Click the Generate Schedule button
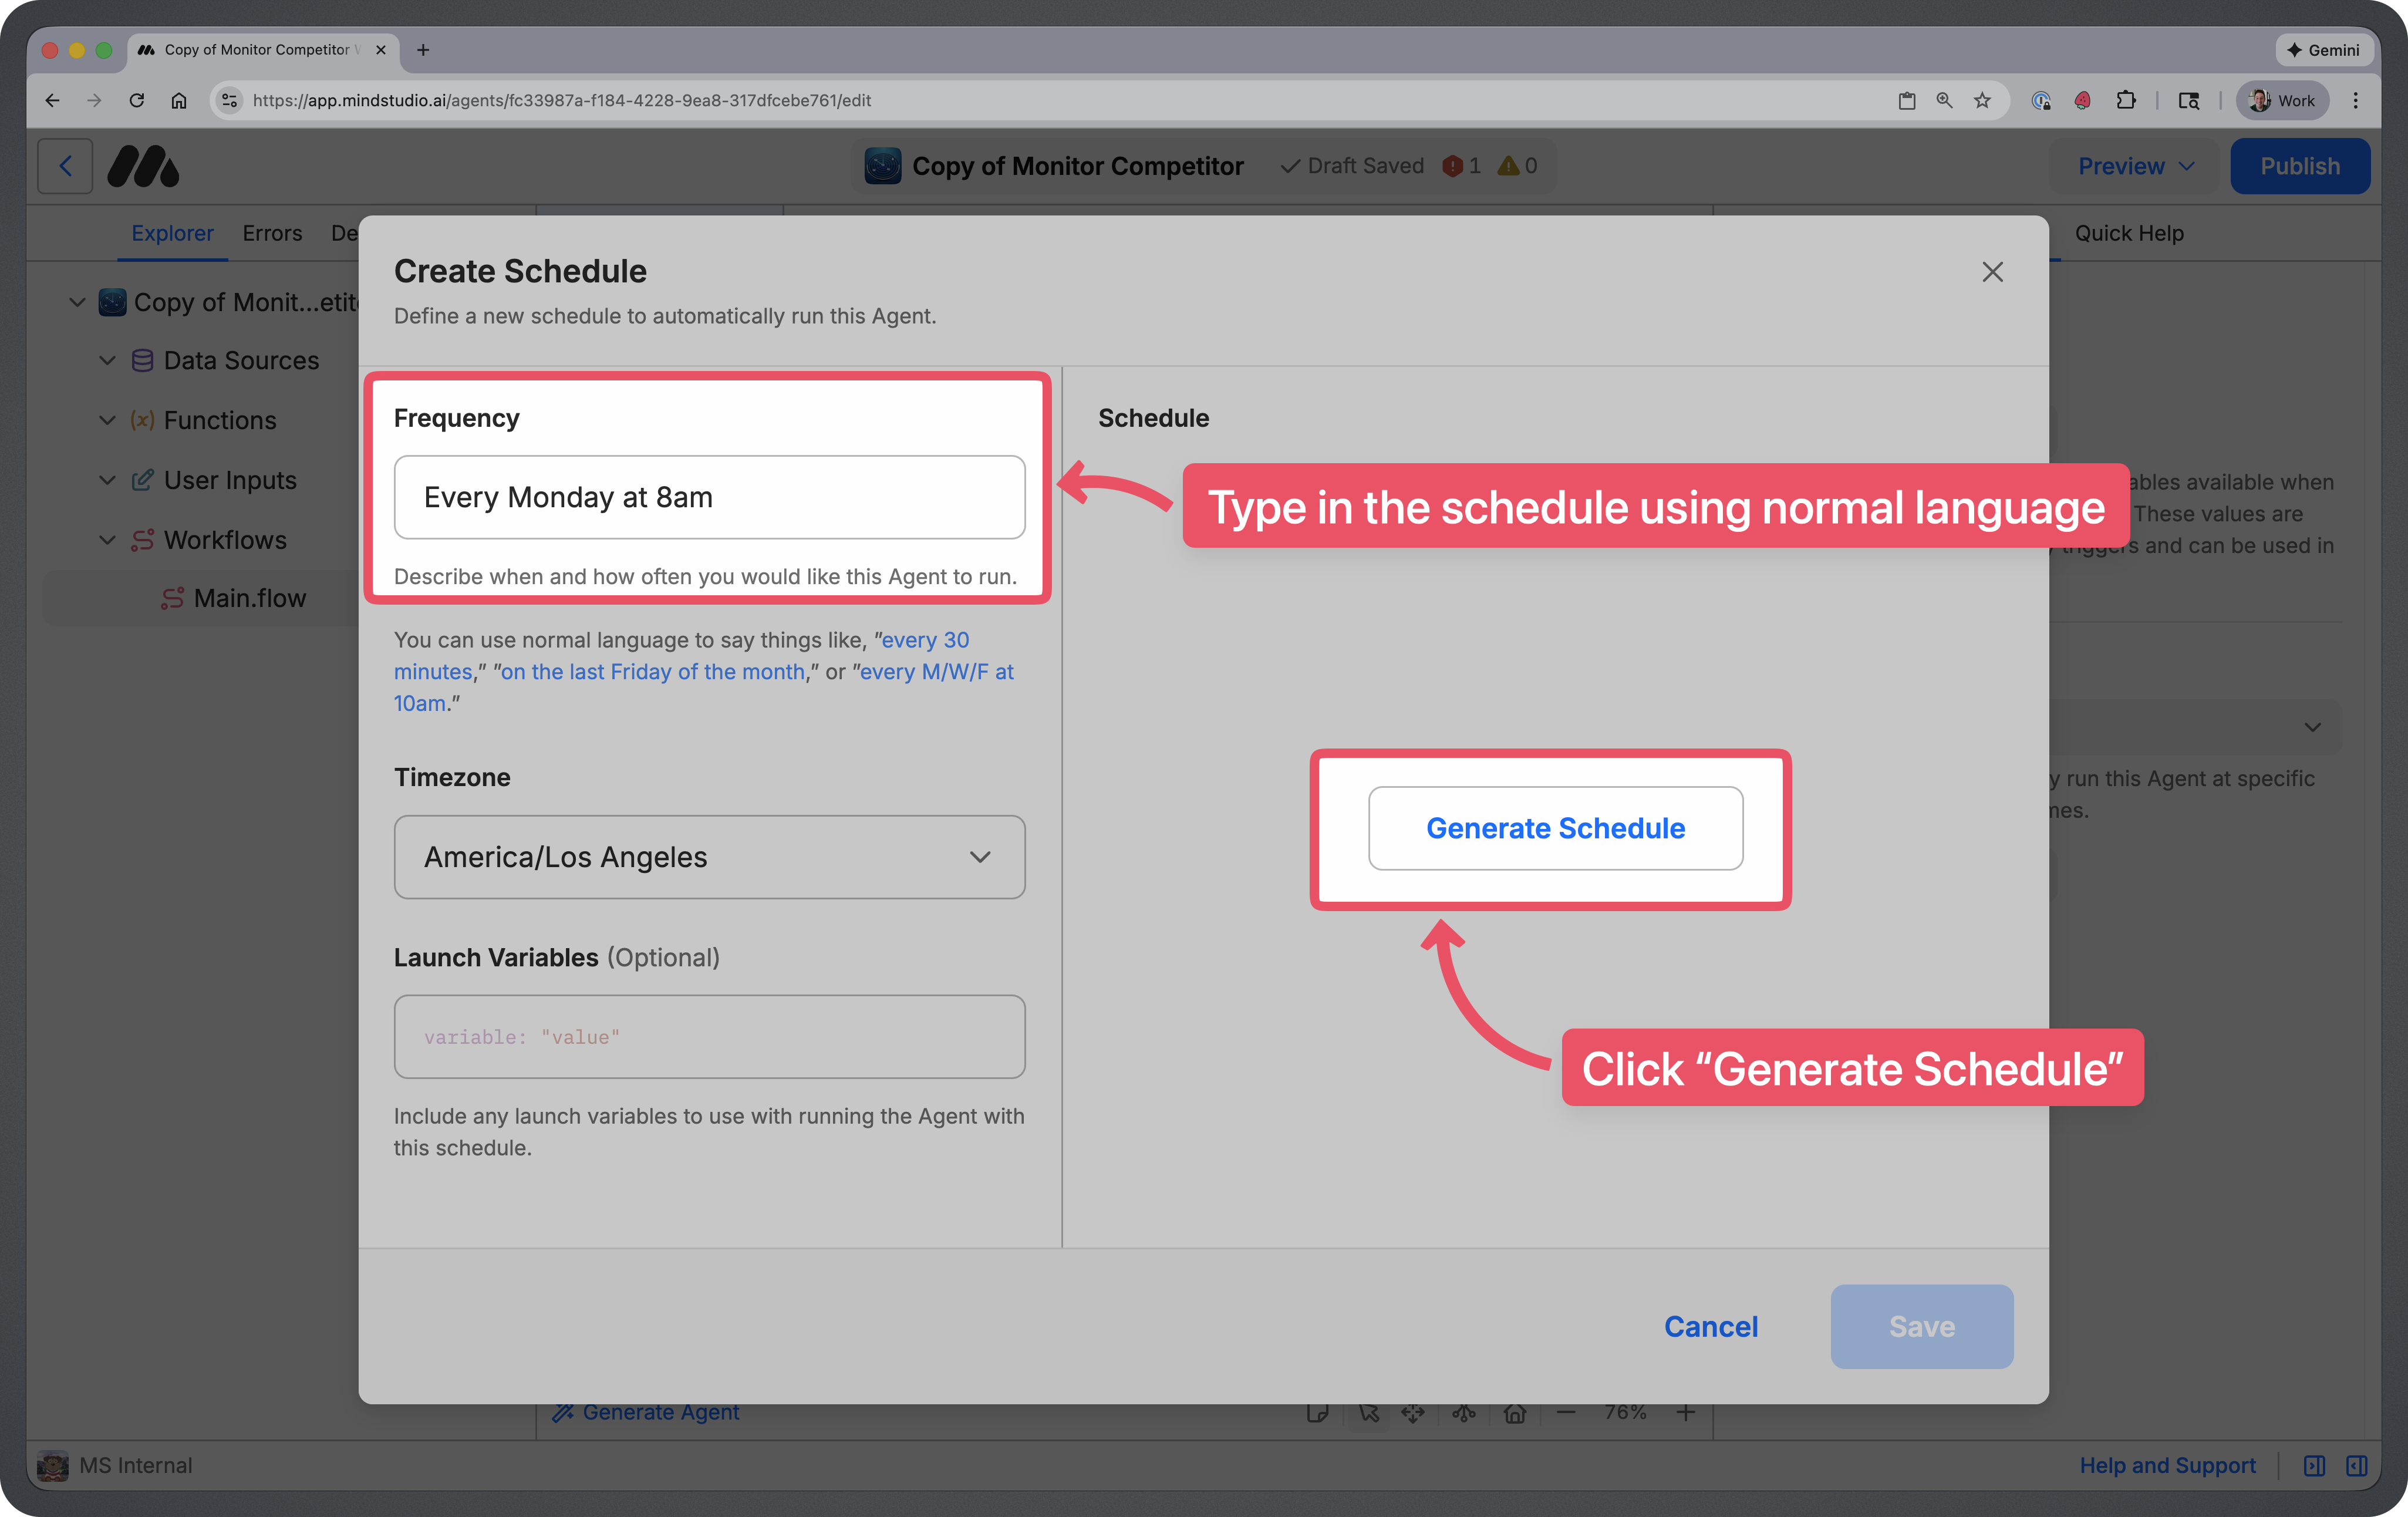2408x1517 pixels. pos(1555,828)
